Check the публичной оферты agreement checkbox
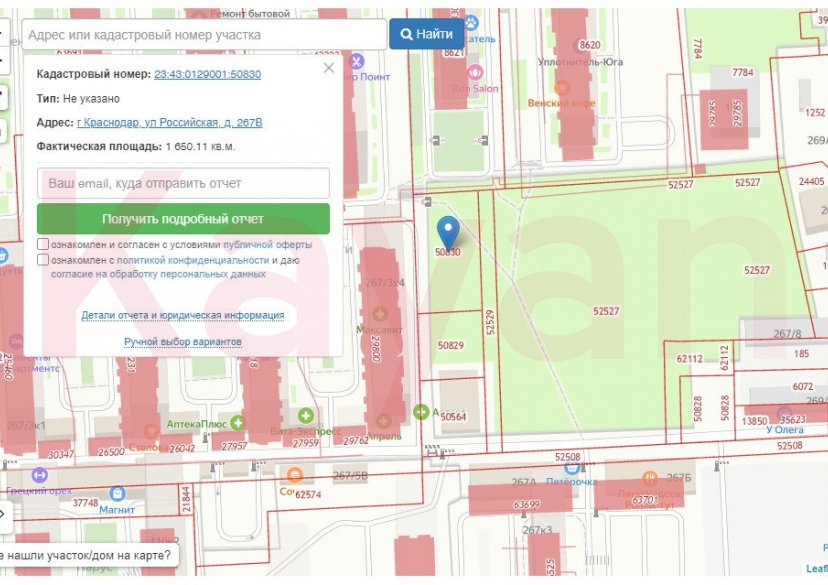Screen dimensions: 828x585 click(x=43, y=244)
